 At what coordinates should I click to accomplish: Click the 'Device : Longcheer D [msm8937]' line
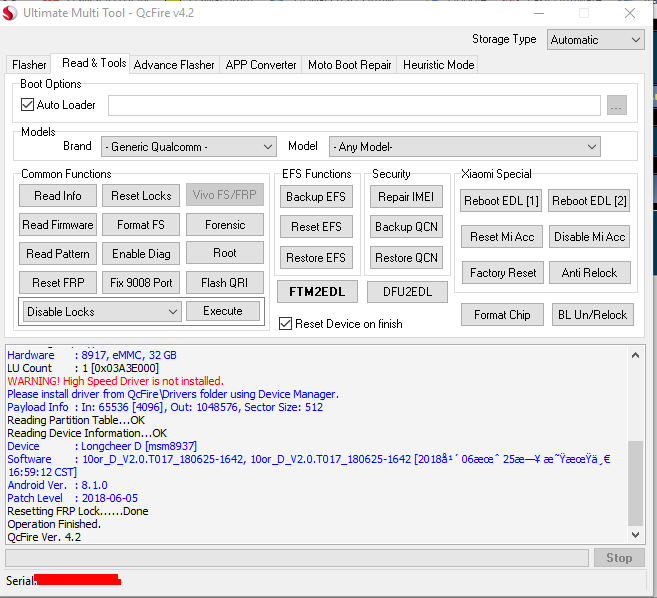102,446
